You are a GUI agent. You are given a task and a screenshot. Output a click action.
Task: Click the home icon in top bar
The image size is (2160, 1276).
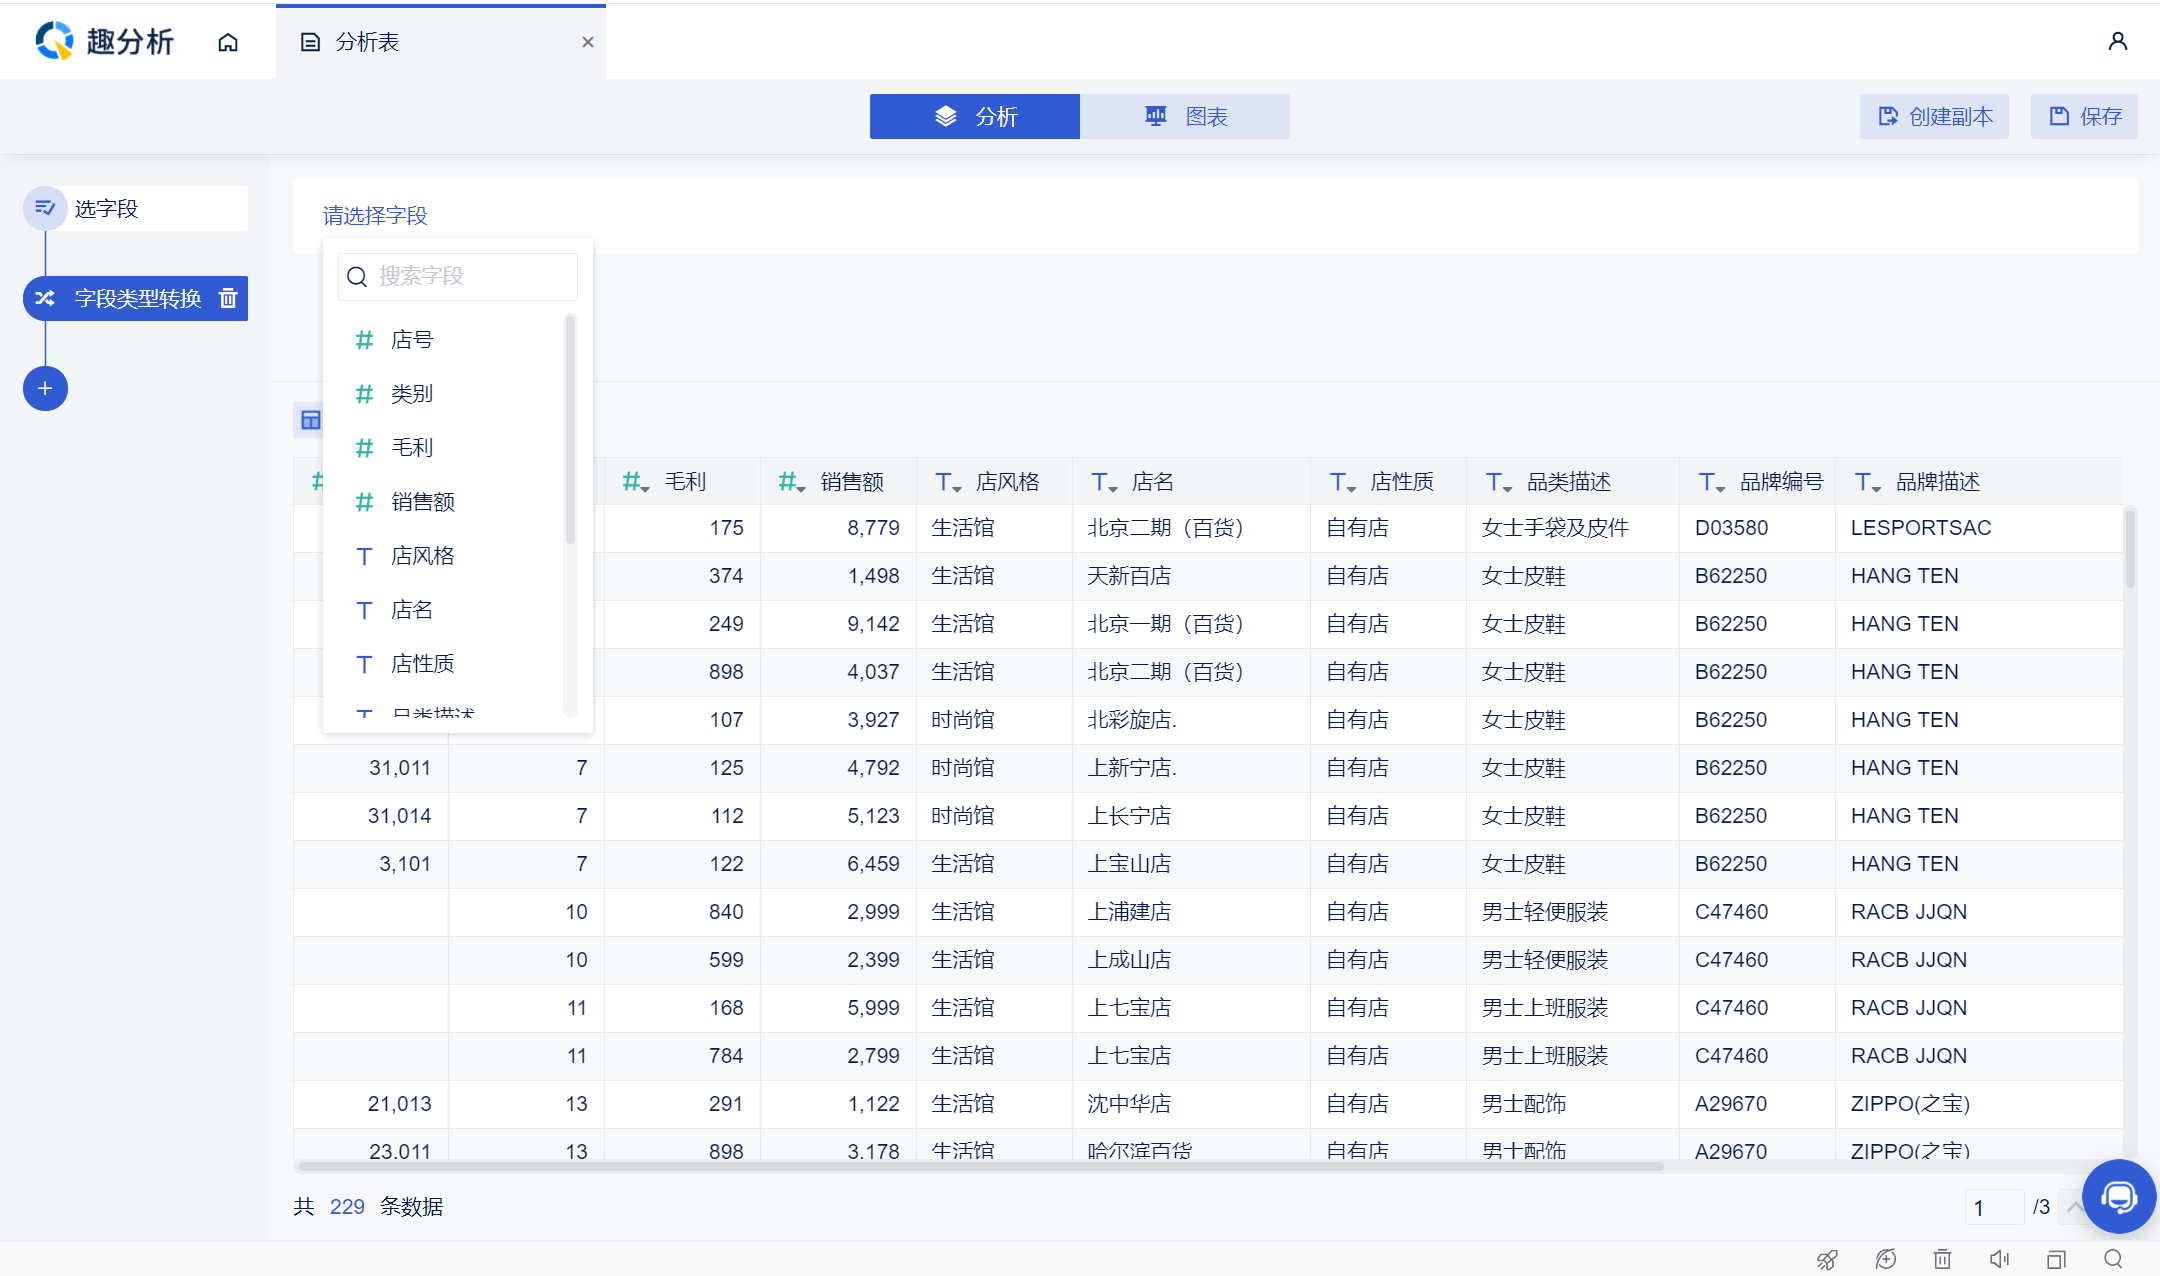[x=228, y=42]
